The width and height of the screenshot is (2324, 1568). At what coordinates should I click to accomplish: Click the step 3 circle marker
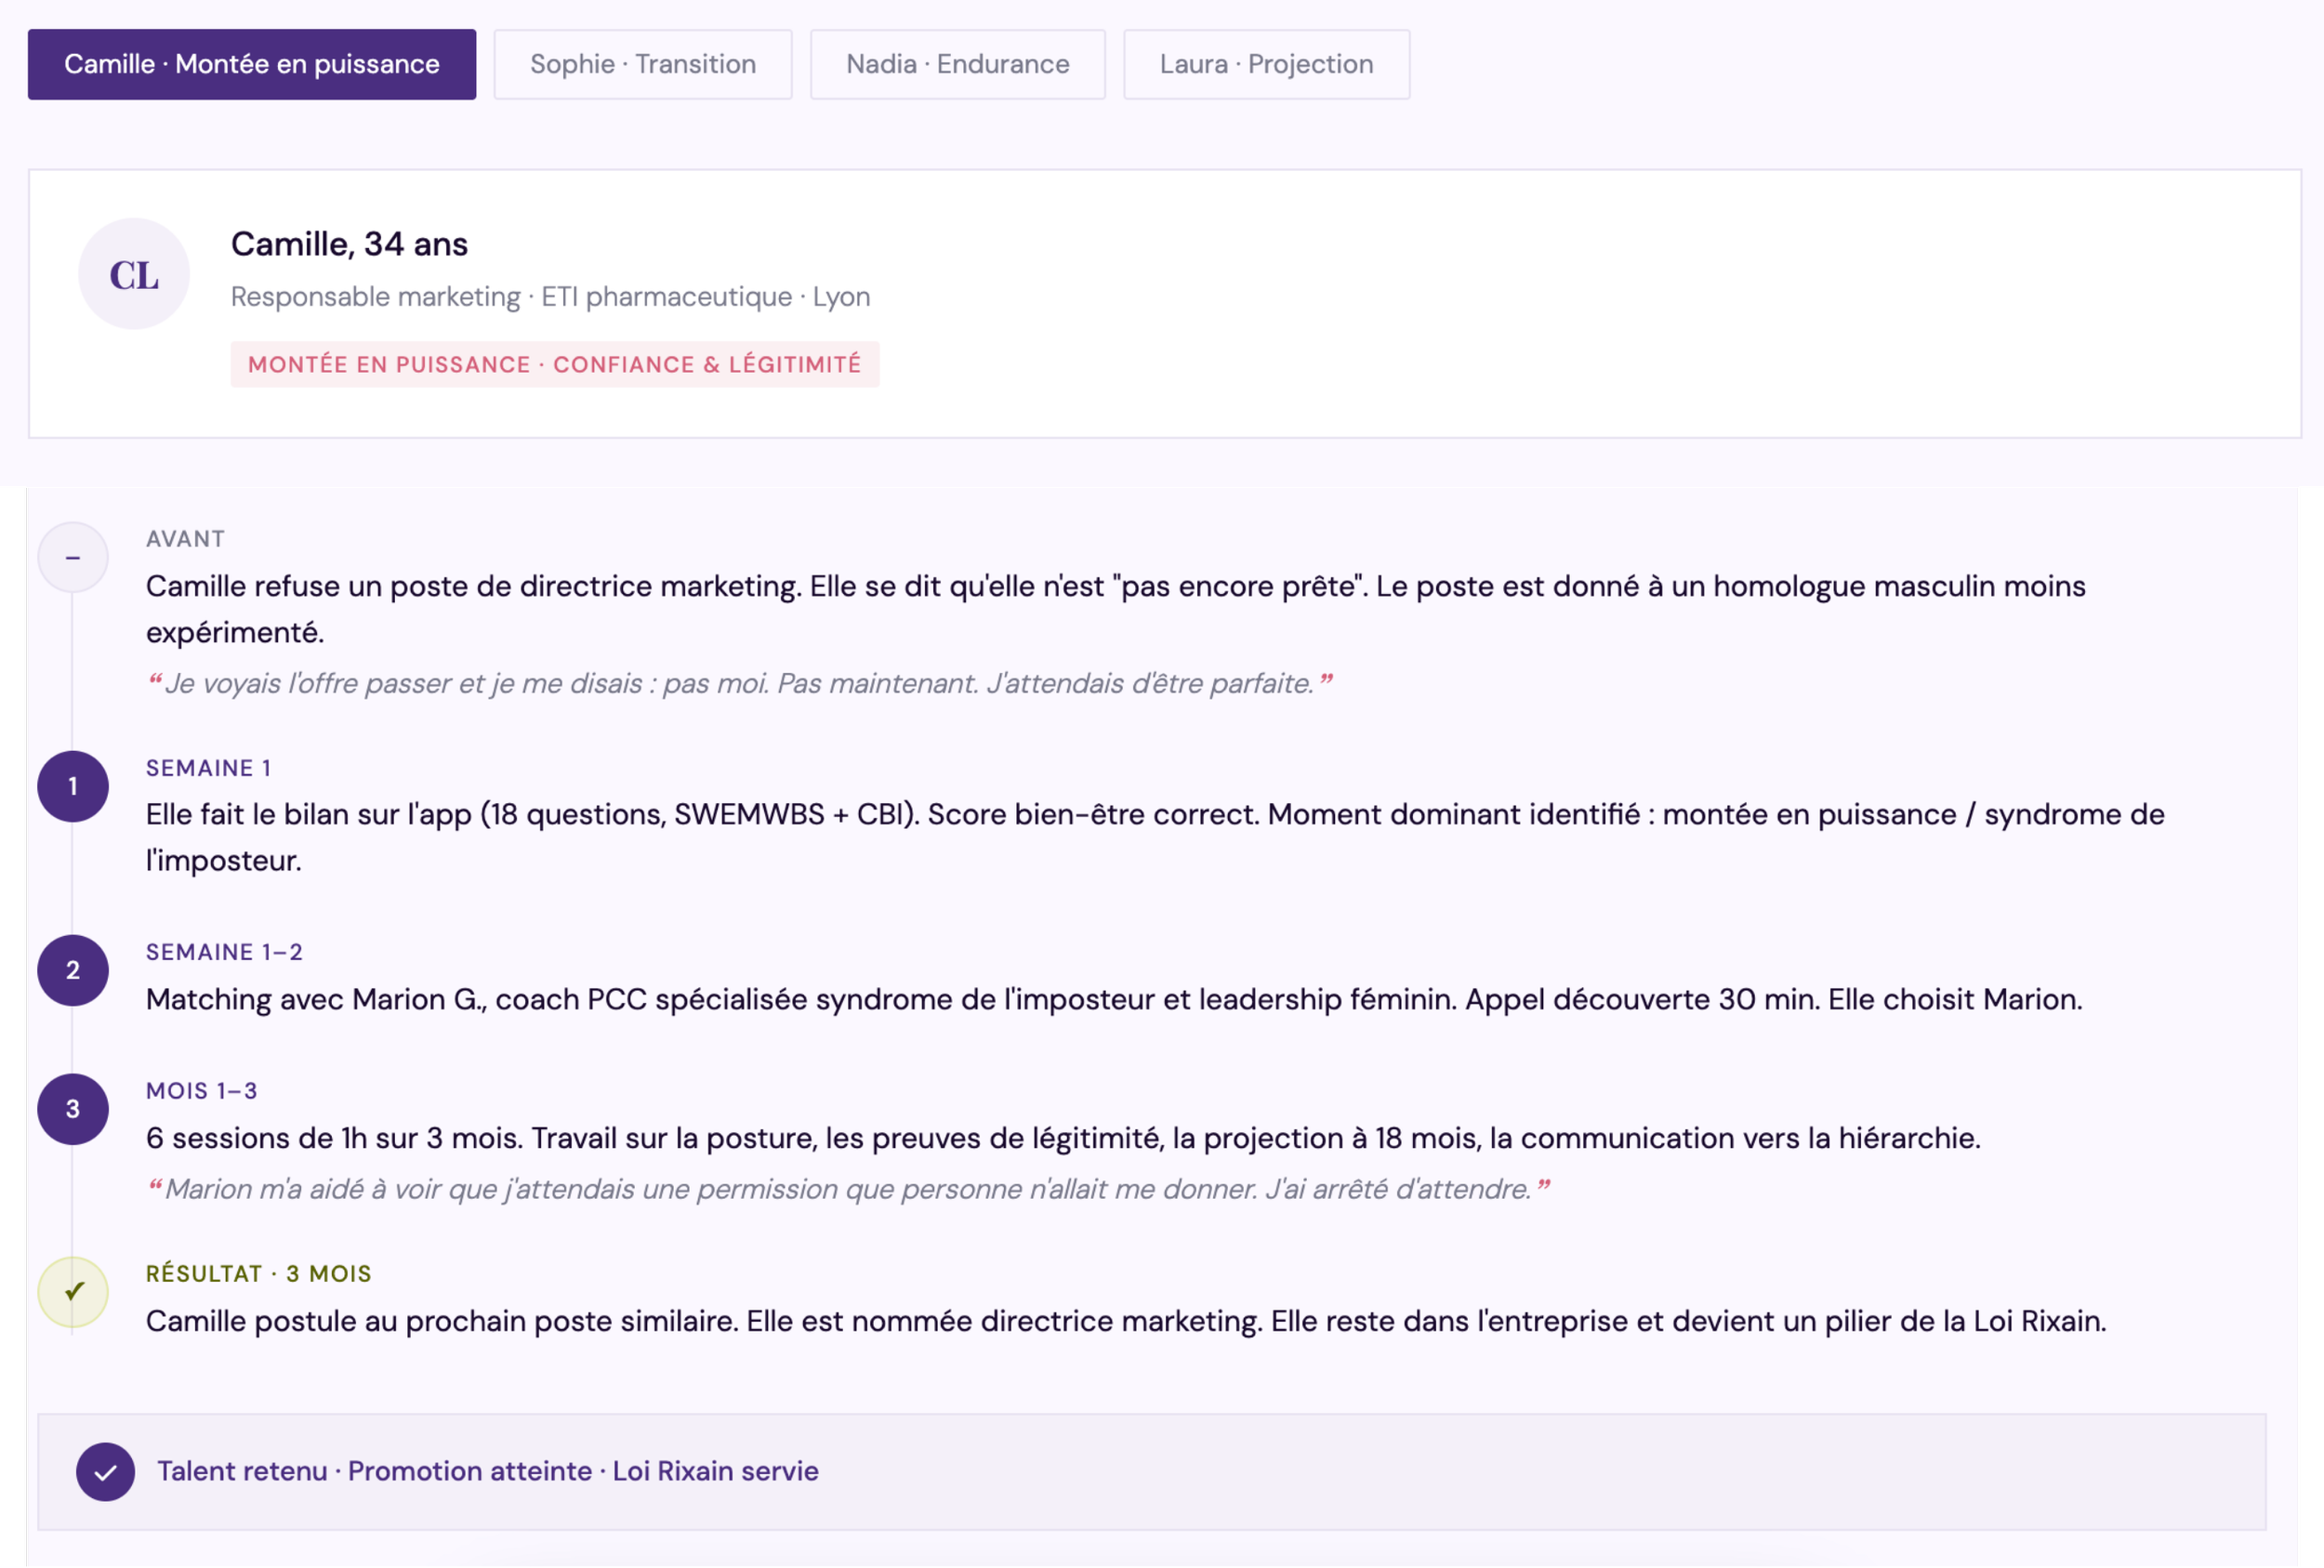pos(73,1109)
